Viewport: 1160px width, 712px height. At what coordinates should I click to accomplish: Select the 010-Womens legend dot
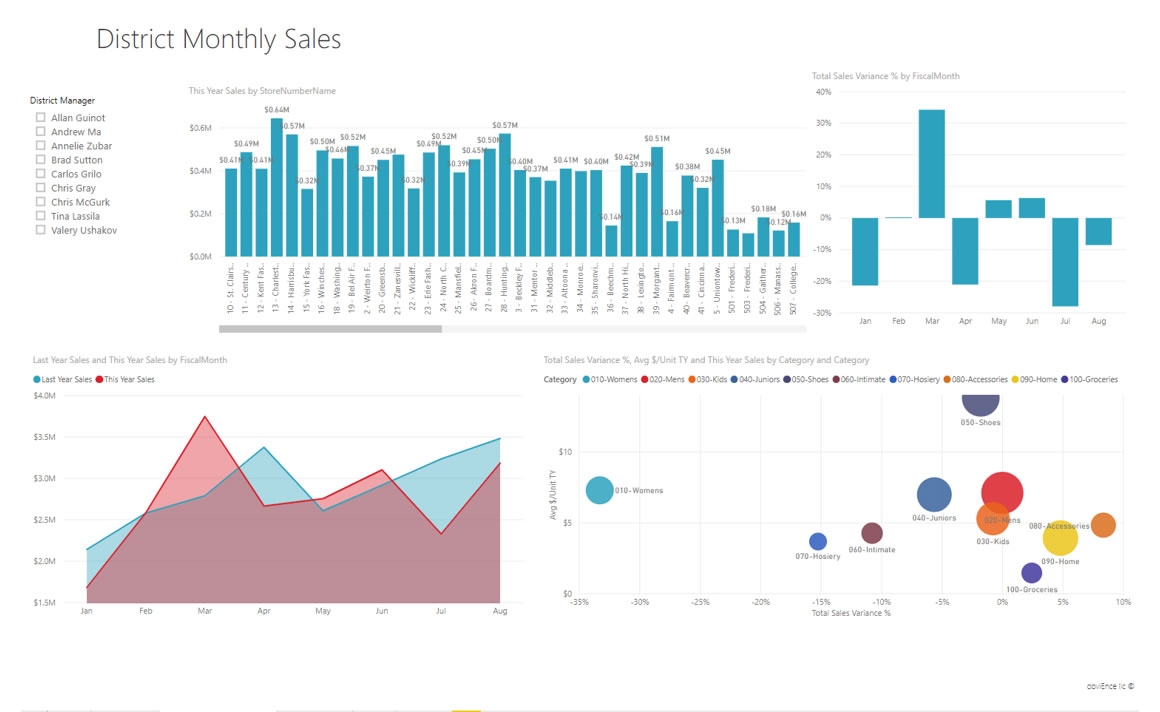[587, 380]
